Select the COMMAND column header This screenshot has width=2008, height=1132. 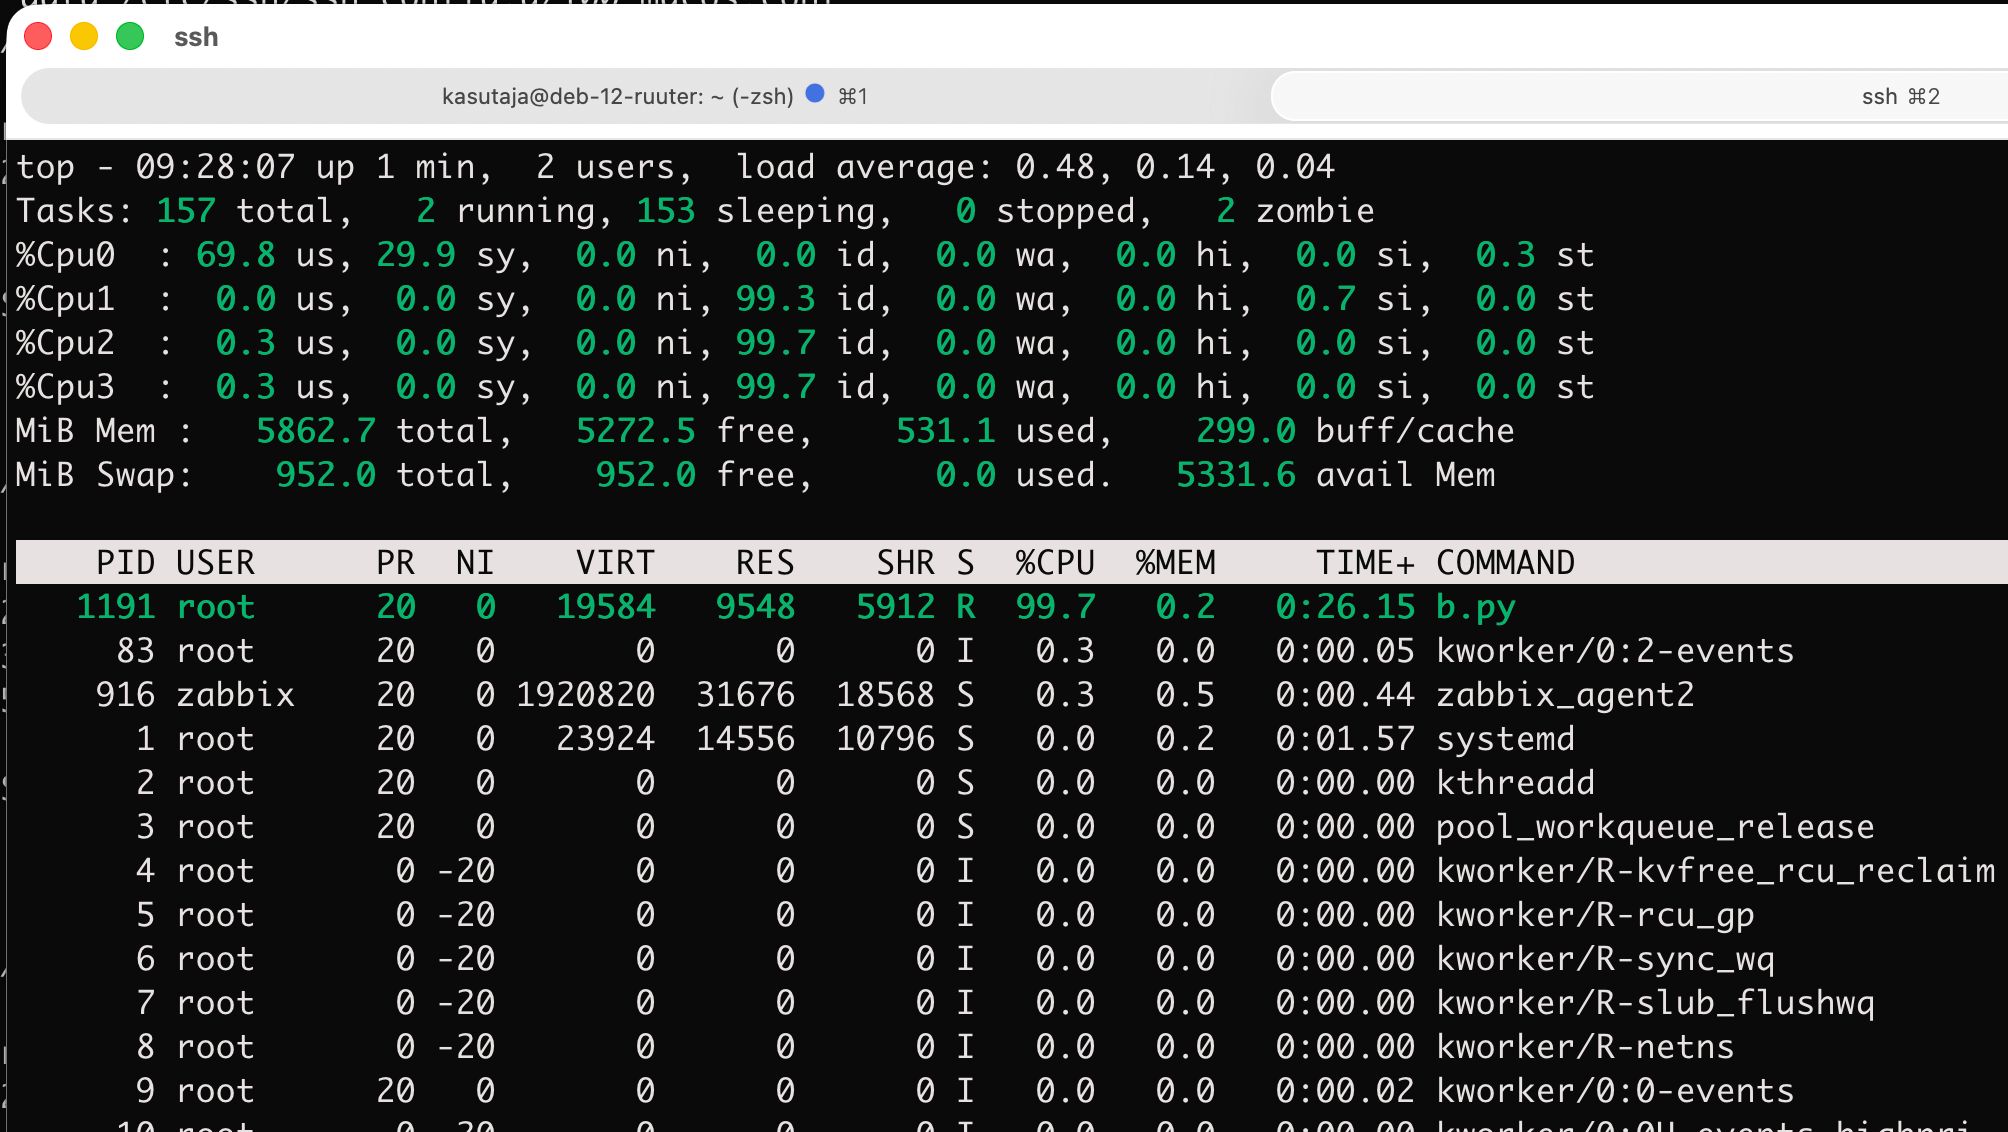coord(1505,563)
